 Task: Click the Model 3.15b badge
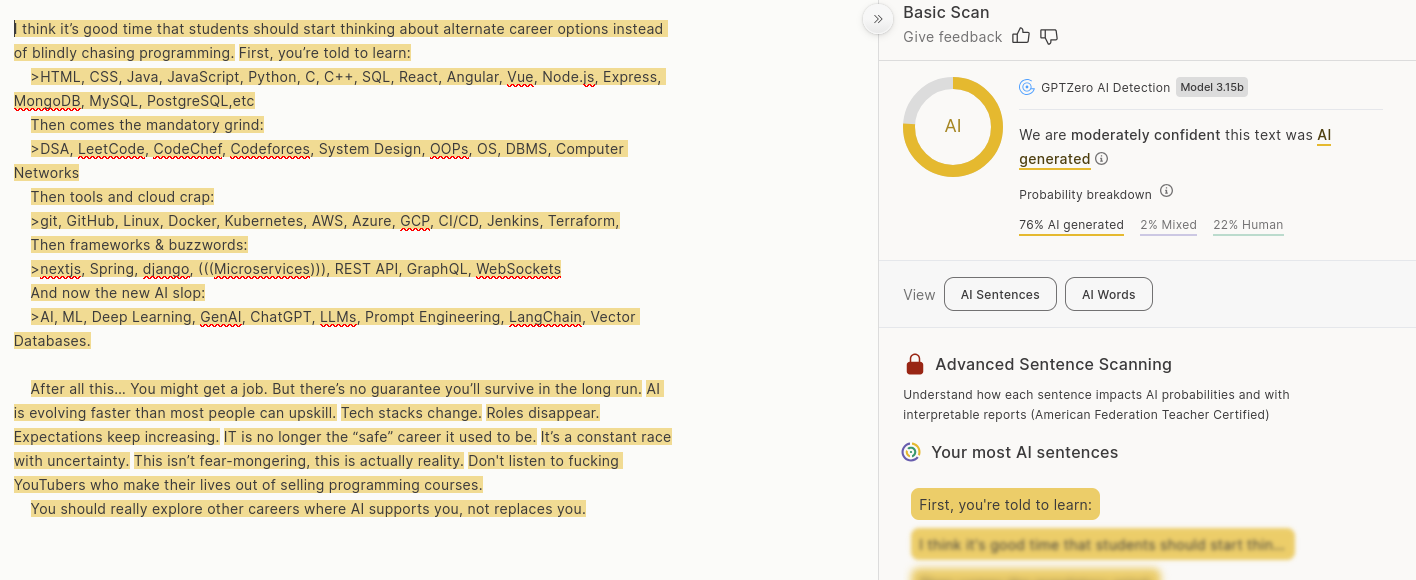(1212, 87)
